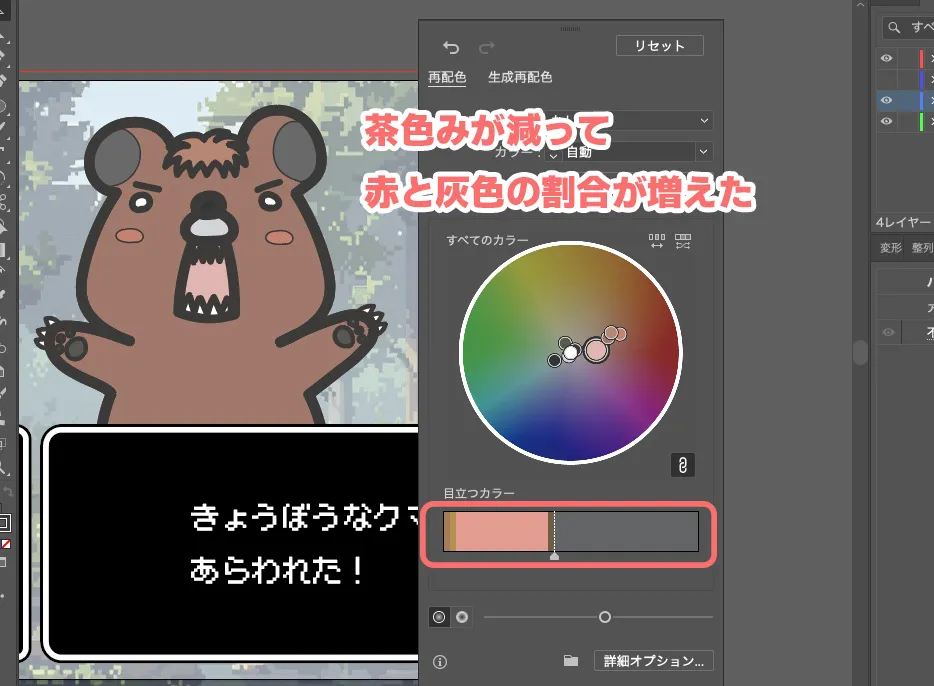Open the info icon in panel corner
The height and width of the screenshot is (686, 934).
[x=440, y=661]
